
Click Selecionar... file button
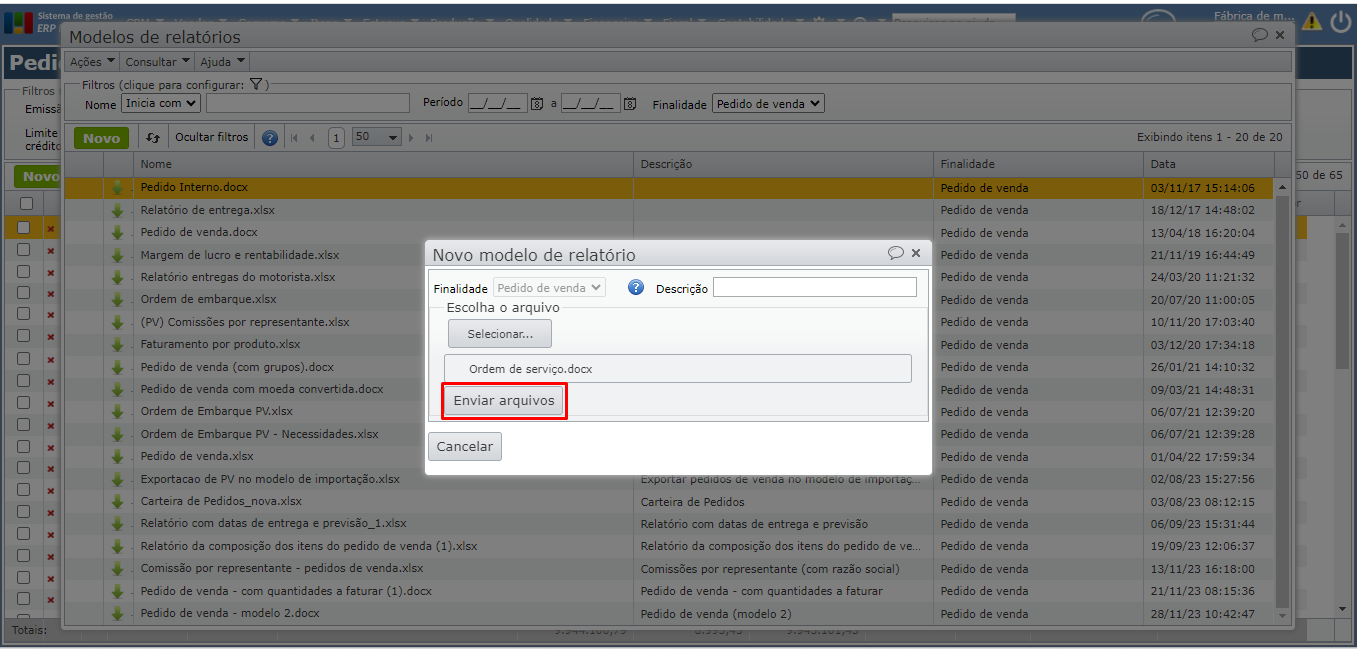pyautogui.click(x=500, y=333)
